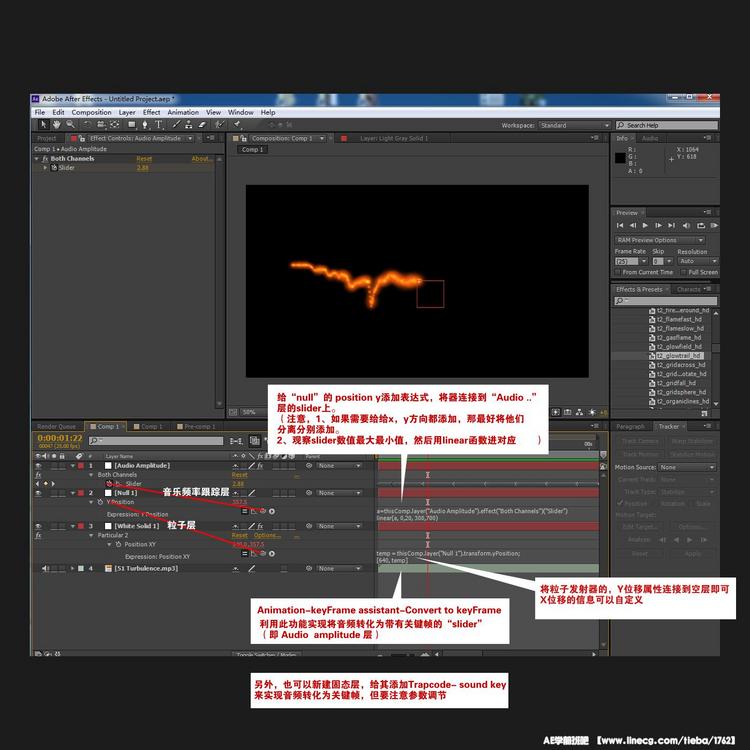Click Options for Particular 2 in timeline

(267, 535)
